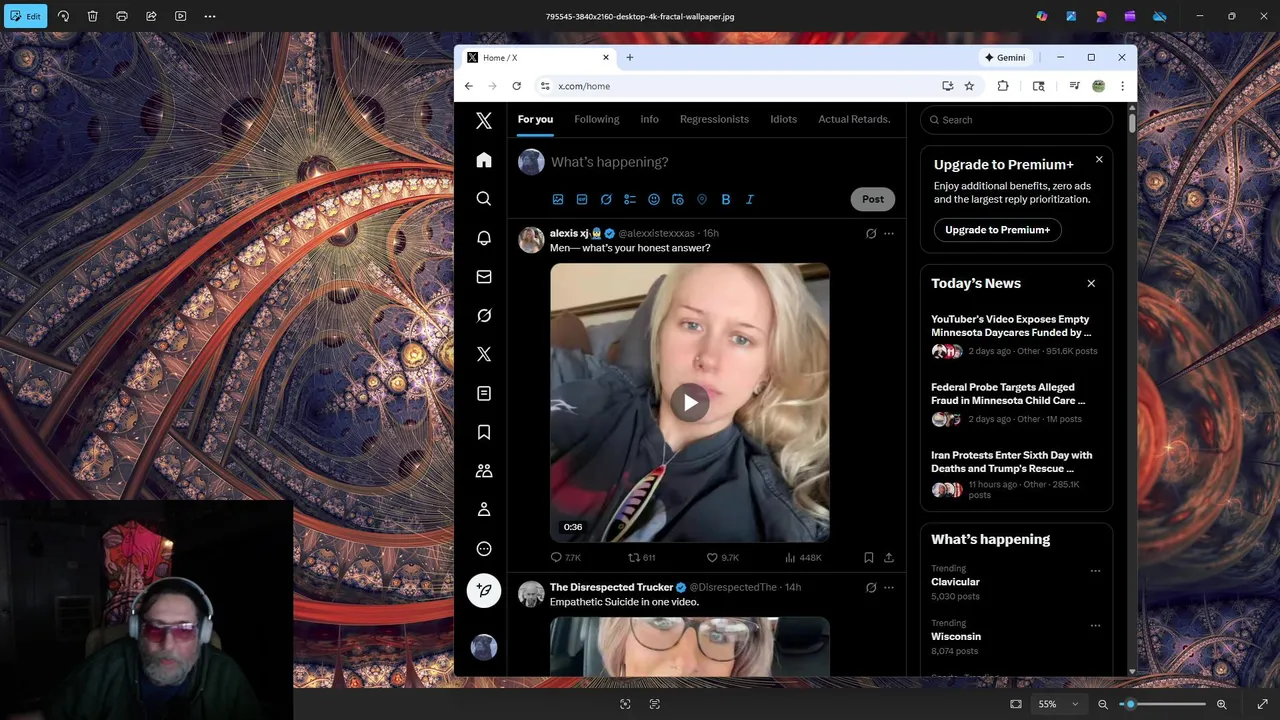This screenshot has width=1280, height=720.
Task: Reload the x.com page
Action: tap(516, 86)
